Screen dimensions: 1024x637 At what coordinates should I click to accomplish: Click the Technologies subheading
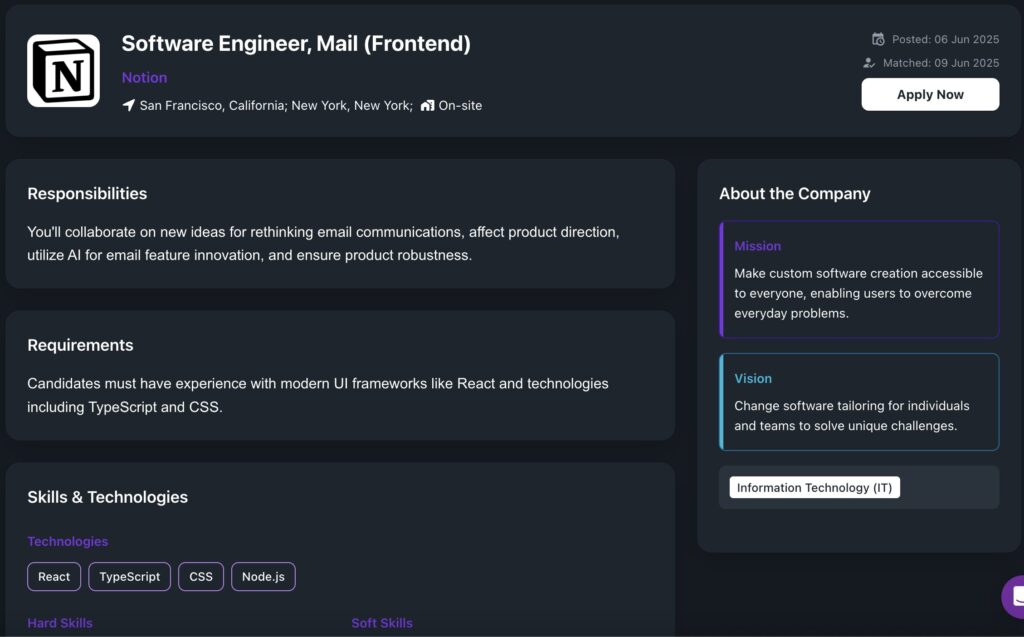pyautogui.click(x=68, y=541)
